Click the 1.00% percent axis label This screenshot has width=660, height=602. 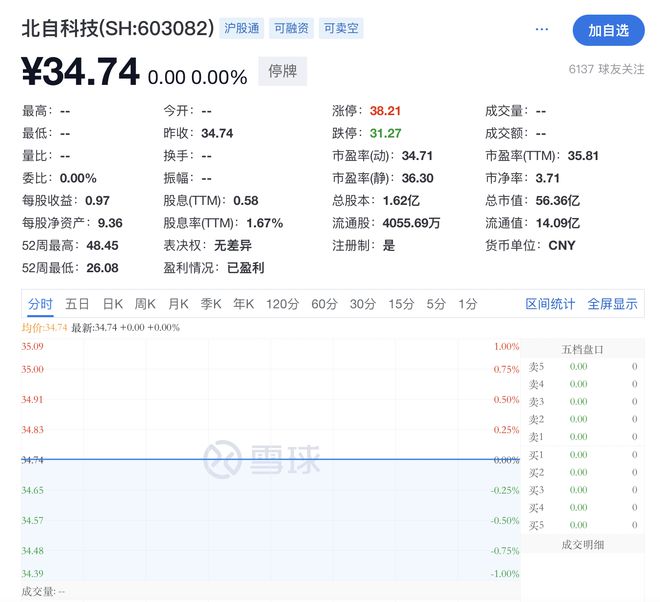pos(506,346)
